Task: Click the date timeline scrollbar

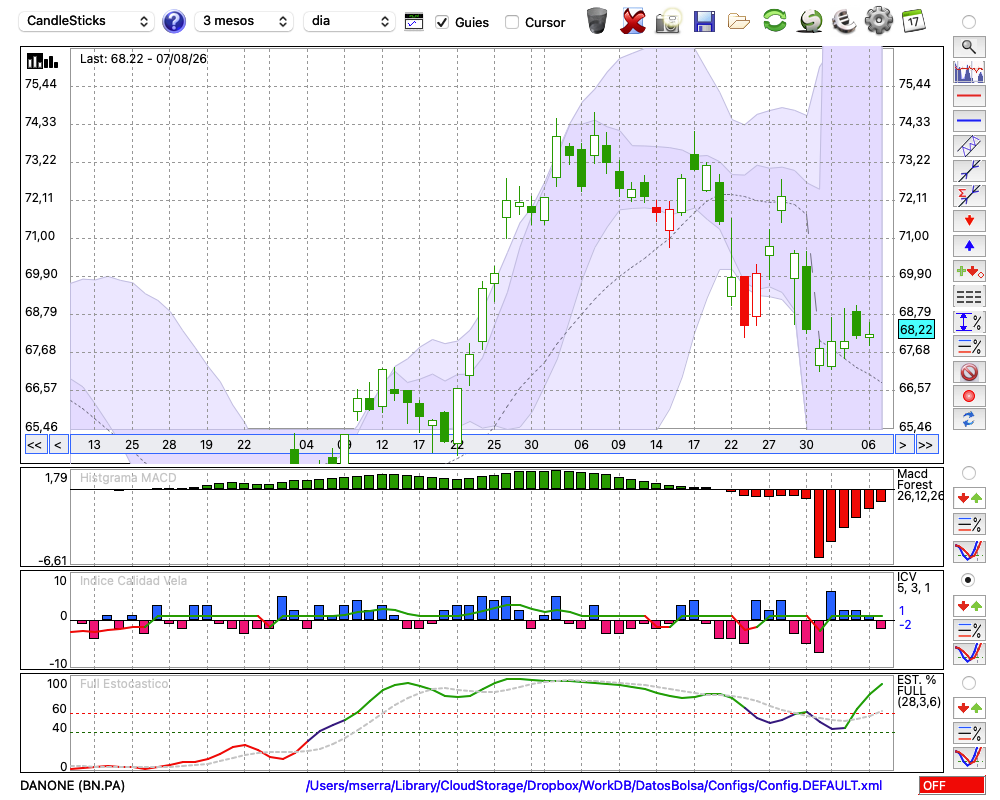Action: tap(482, 445)
